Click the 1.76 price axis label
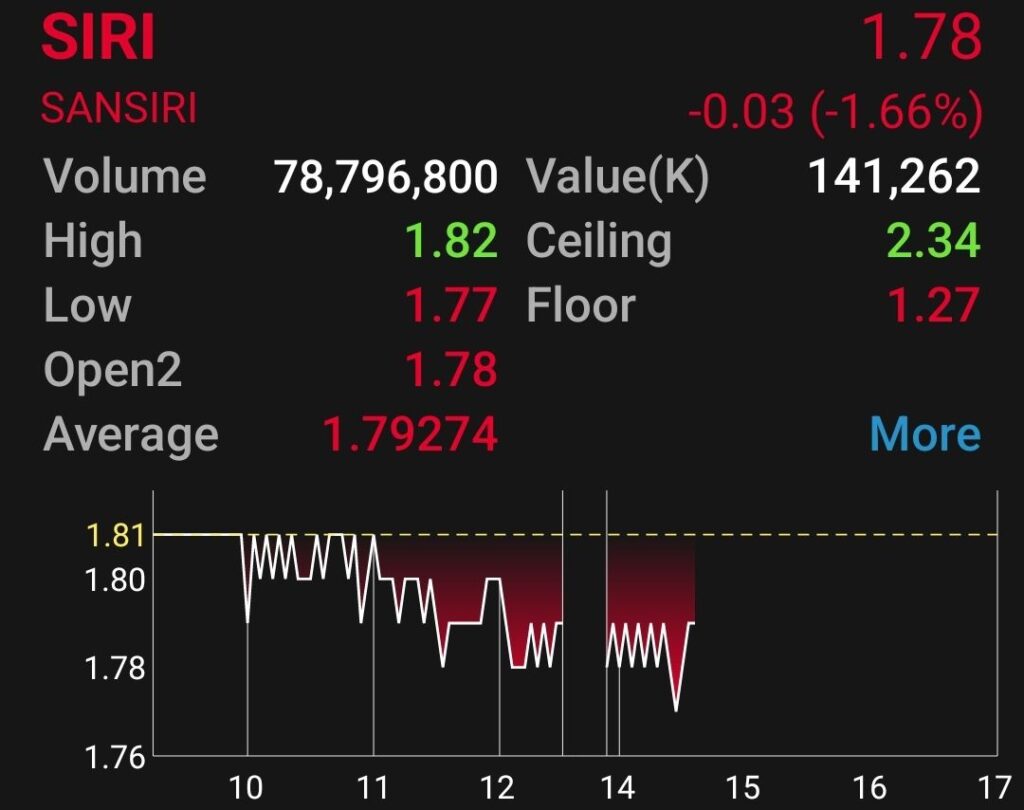This screenshot has height=810, width=1024. coord(115,756)
